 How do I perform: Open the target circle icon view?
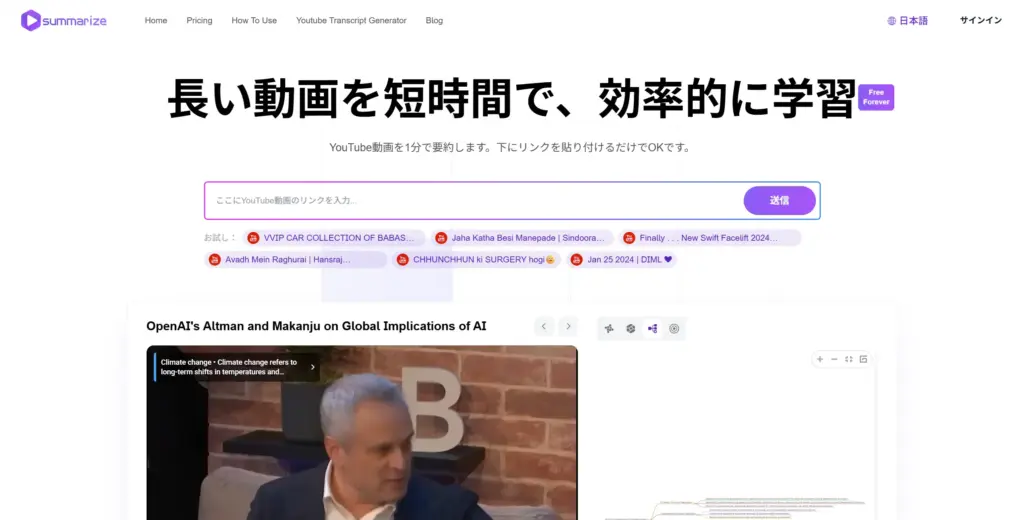click(674, 329)
